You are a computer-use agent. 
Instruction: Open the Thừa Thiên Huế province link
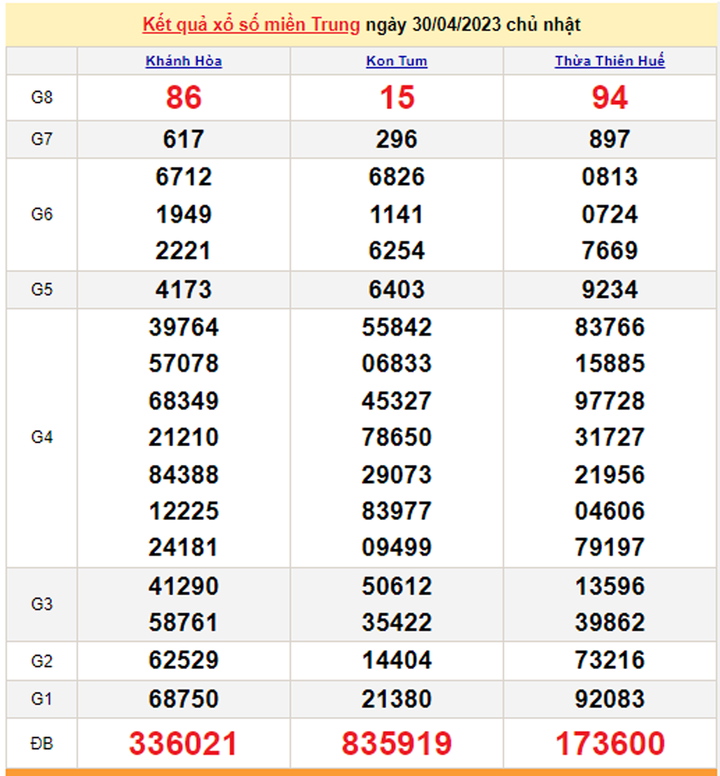click(x=610, y=61)
